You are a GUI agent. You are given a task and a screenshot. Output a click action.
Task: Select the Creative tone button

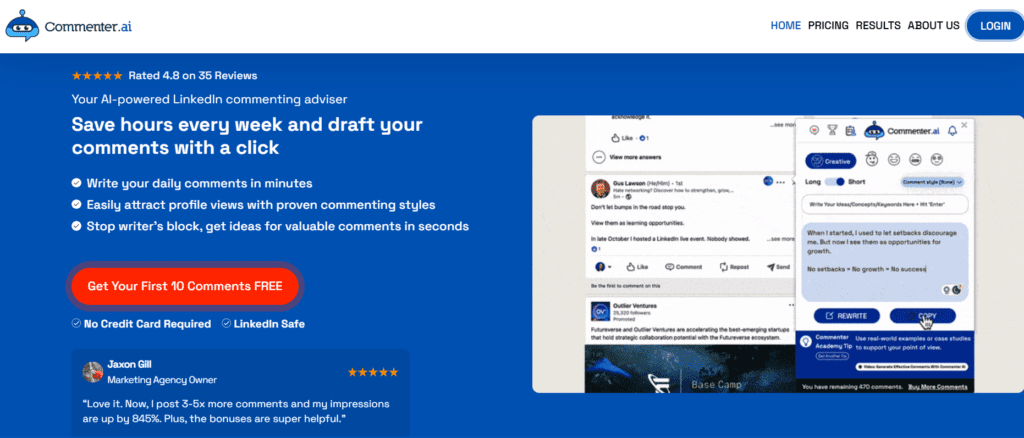point(830,161)
